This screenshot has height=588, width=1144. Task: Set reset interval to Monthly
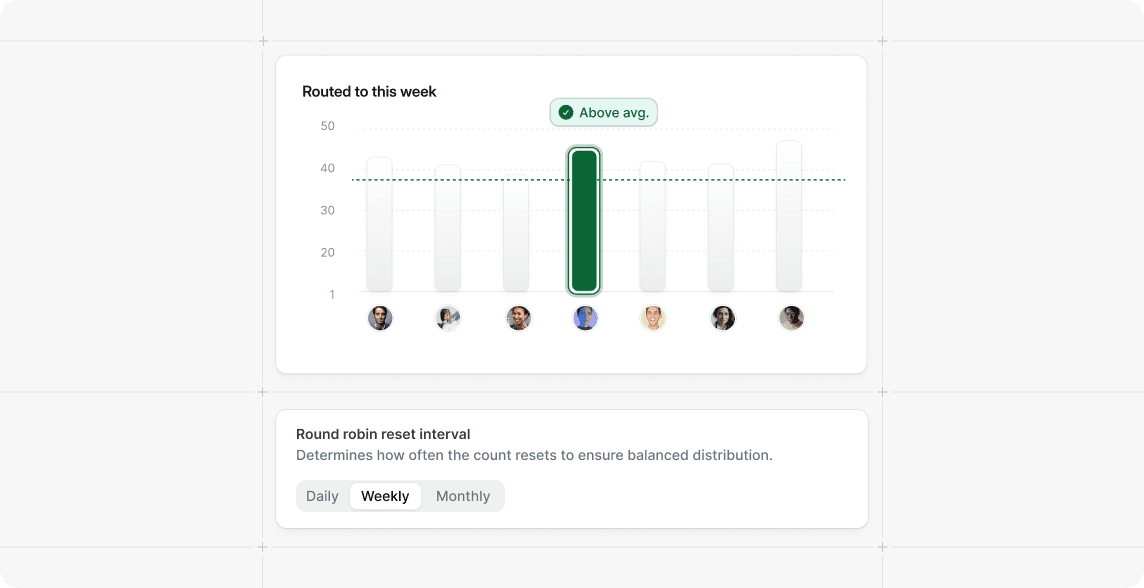(x=463, y=496)
